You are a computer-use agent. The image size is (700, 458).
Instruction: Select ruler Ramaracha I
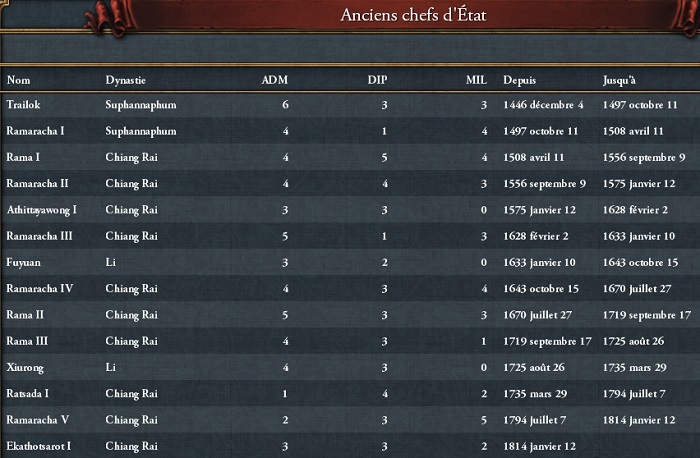(350, 131)
